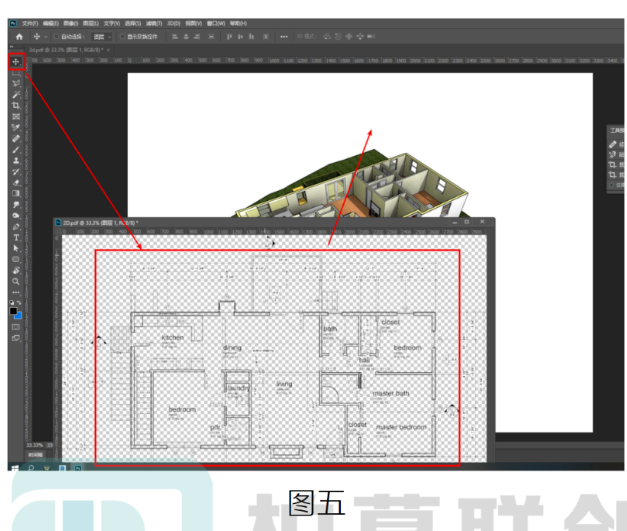
Task: Open the 滤镜(T) Filter menu
Action: [154, 24]
